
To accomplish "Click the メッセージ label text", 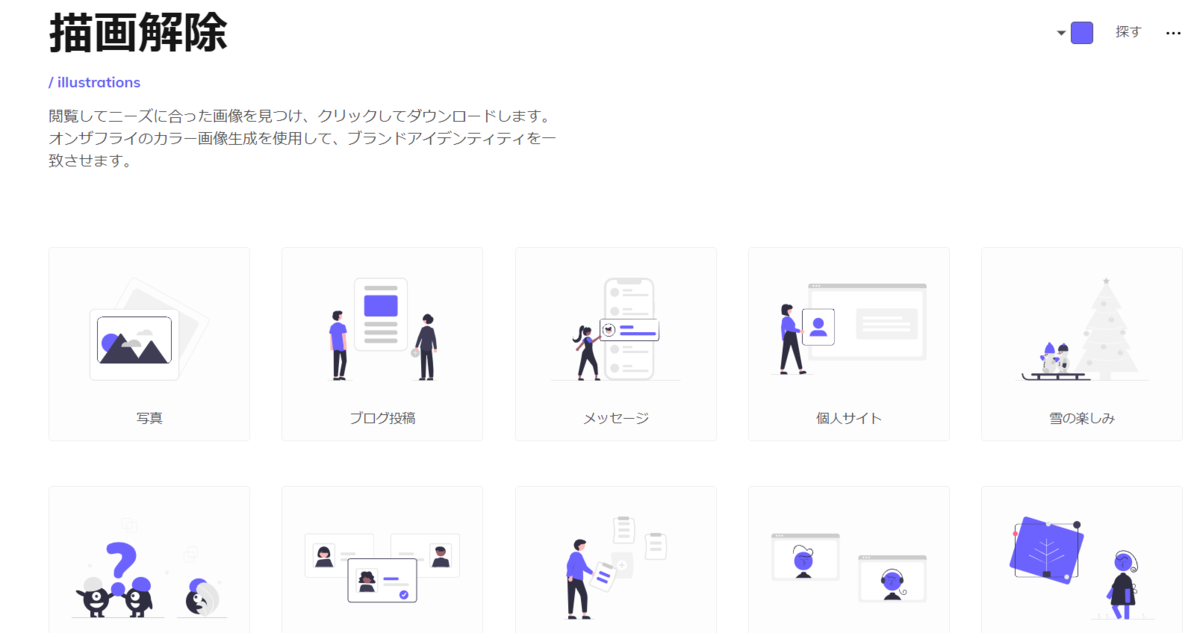I will pyautogui.click(x=616, y=418).
